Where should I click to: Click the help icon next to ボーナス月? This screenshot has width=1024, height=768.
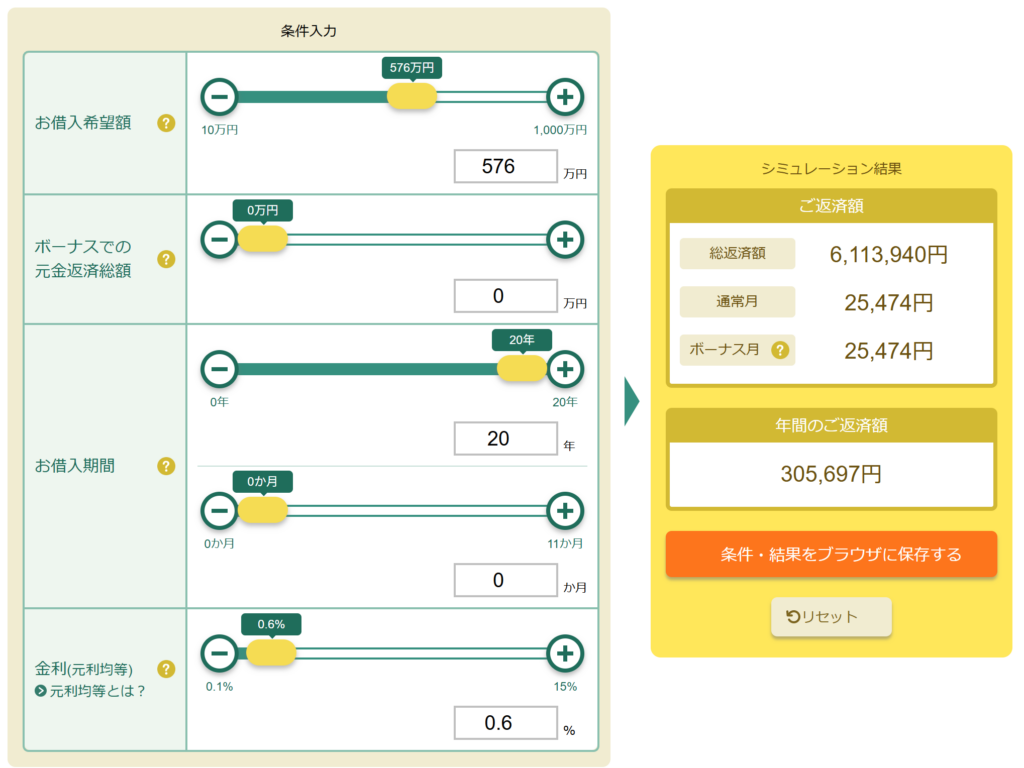[x=780, y=351]
